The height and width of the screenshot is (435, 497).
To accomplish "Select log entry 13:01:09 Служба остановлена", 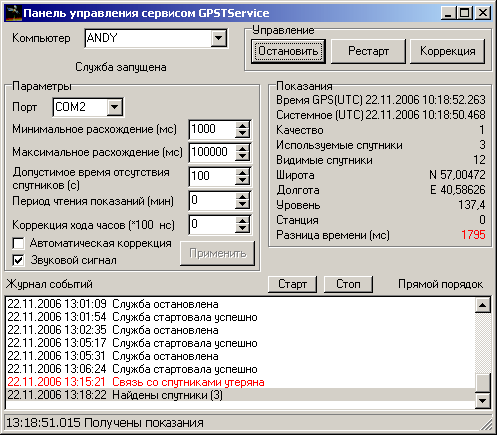I will (240, 304).
